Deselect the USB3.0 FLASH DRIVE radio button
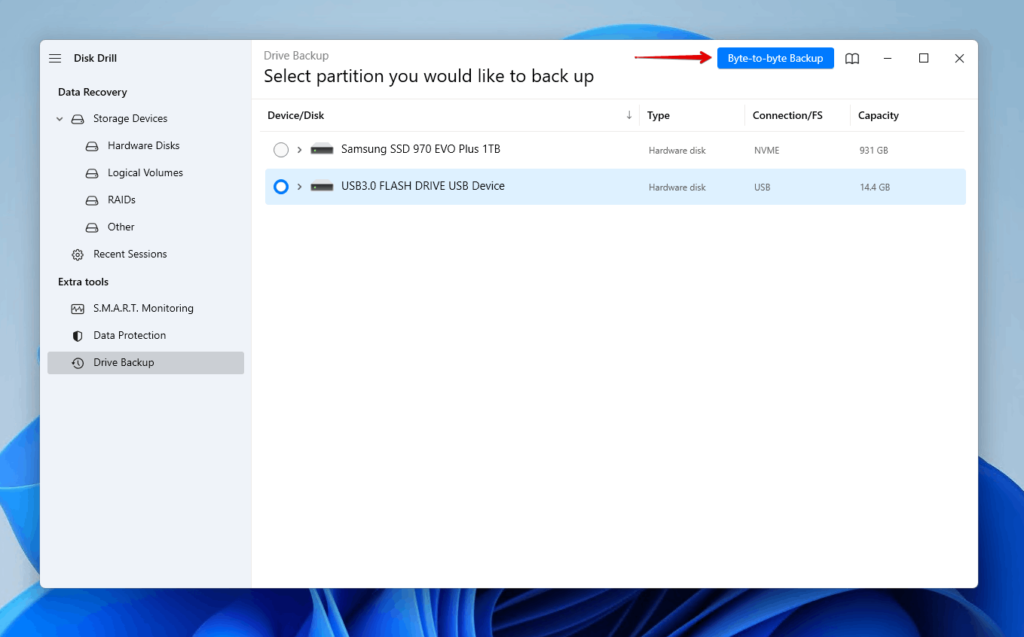1024x637 pixels. [x=280, y=186]
